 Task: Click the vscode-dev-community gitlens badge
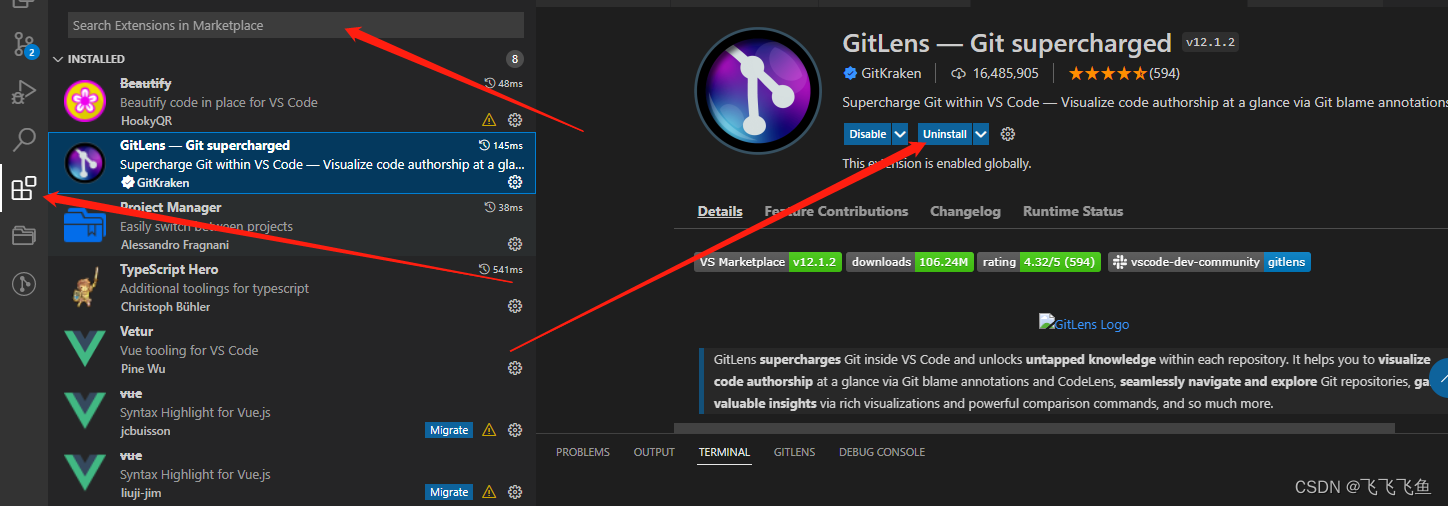1209,262
